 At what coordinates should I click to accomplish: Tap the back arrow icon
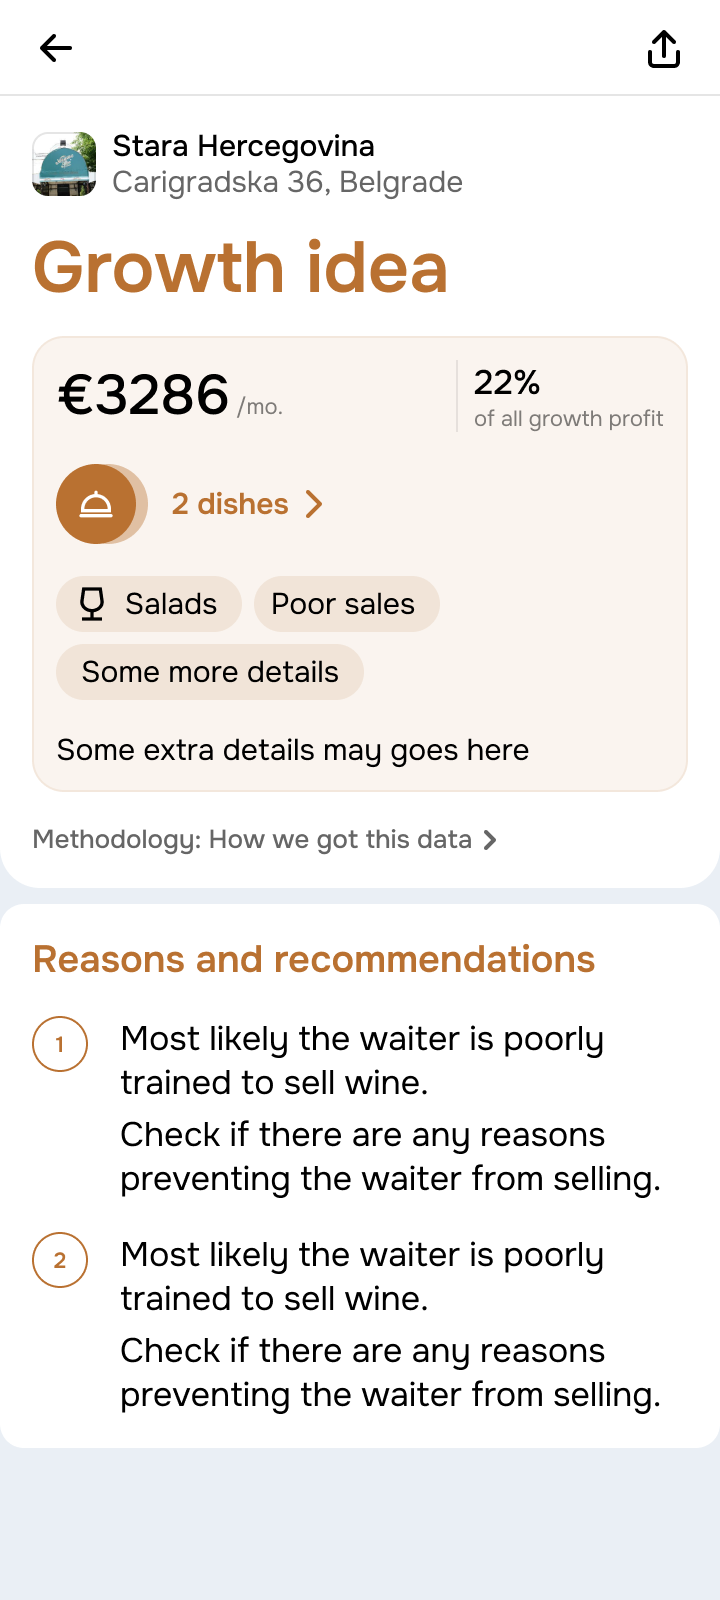point(56,48)
